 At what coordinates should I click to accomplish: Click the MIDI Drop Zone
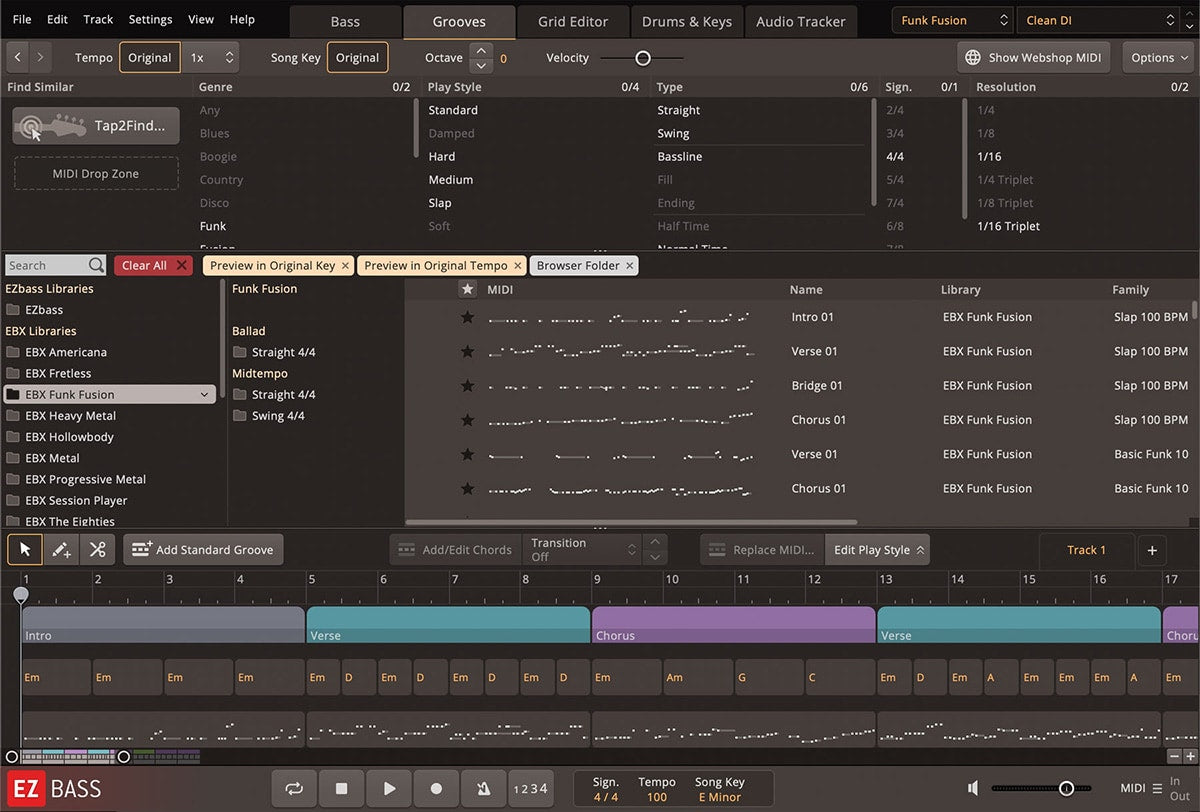tap(96, 174)
